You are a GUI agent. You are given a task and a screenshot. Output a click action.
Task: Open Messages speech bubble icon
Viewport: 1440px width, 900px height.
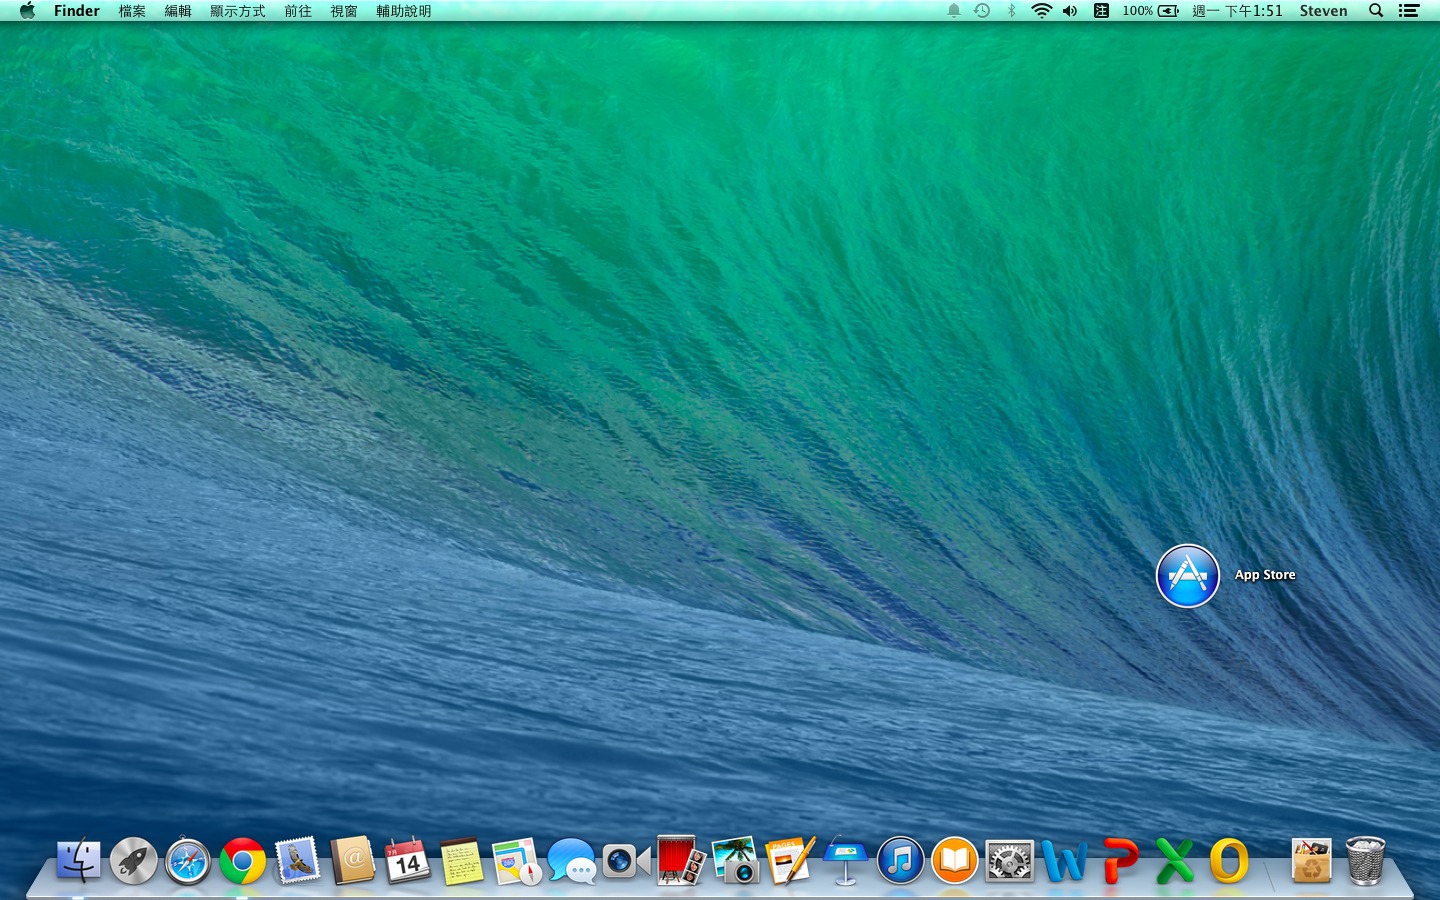click(x=571, y=860)
